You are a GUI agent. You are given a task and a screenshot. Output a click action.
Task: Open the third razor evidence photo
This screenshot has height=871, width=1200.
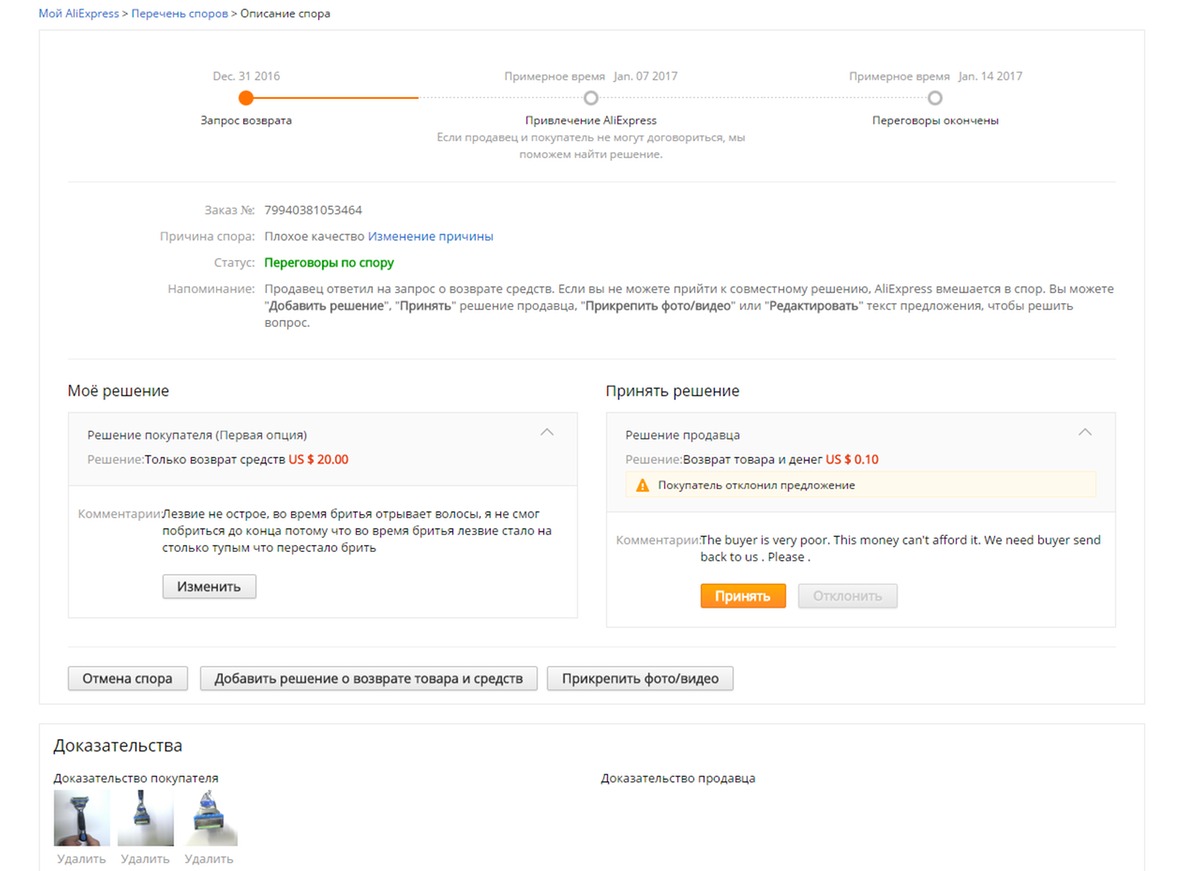tap(209, 818)
